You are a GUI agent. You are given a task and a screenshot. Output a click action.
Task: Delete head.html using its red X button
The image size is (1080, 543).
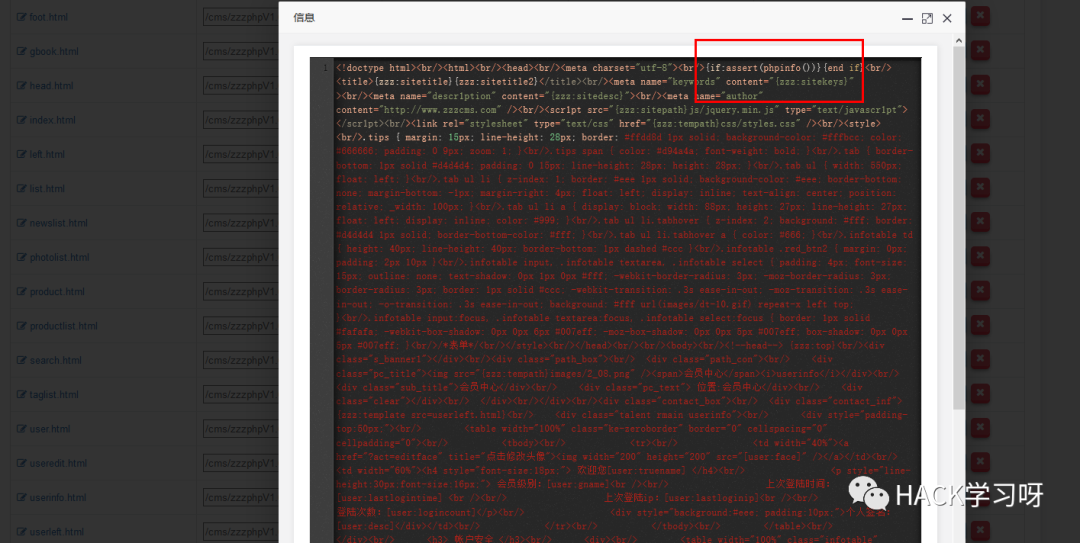tap(980, 85)
